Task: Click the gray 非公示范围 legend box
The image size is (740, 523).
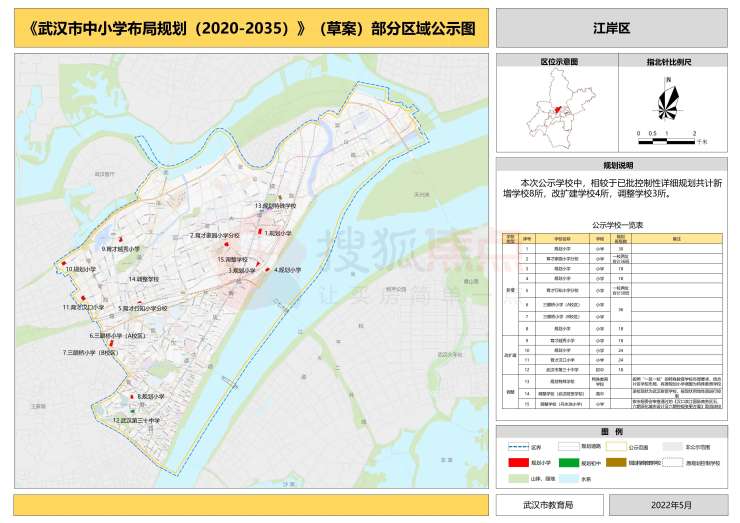Action: click(x=673, y=447)
